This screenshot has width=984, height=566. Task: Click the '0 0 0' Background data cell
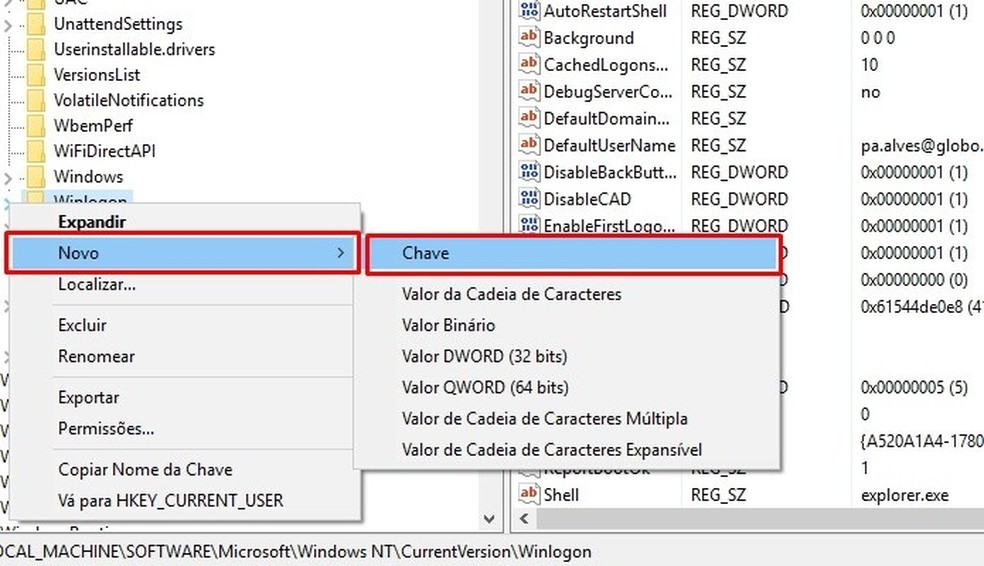pyautogui.click(x=877, y=38)
